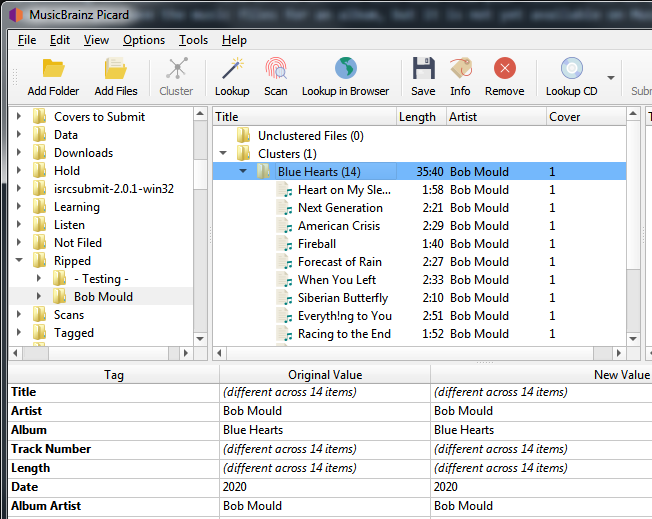The width and height of the screenshot is (652, 519).
Task: Click cluster list scroll down arrow
Action: point(633,339)
